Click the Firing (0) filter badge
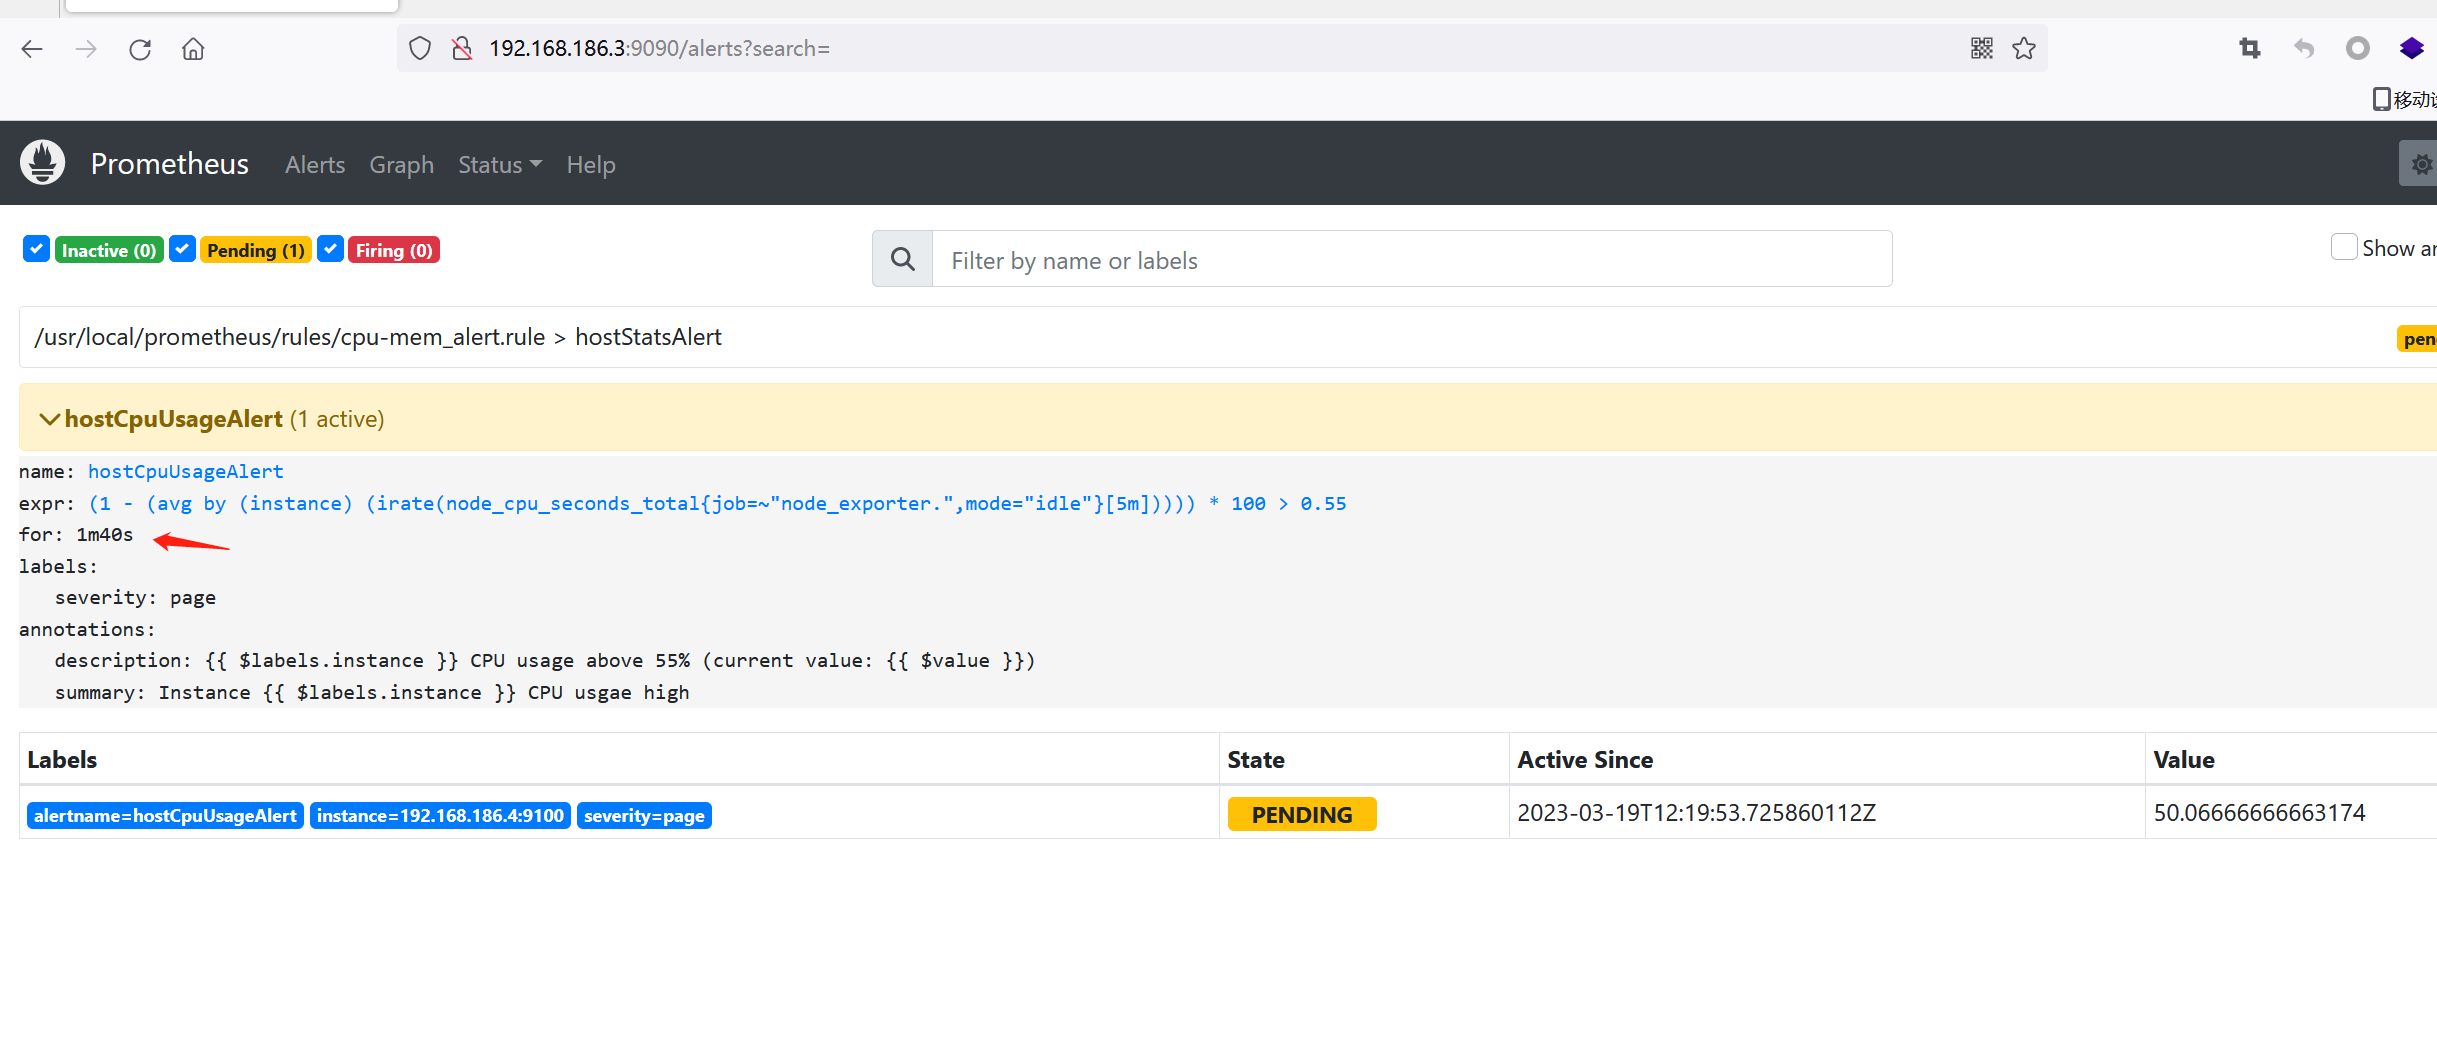Image resolution: width=2437 pixels, height=1053 pixels. pos(394,250)
